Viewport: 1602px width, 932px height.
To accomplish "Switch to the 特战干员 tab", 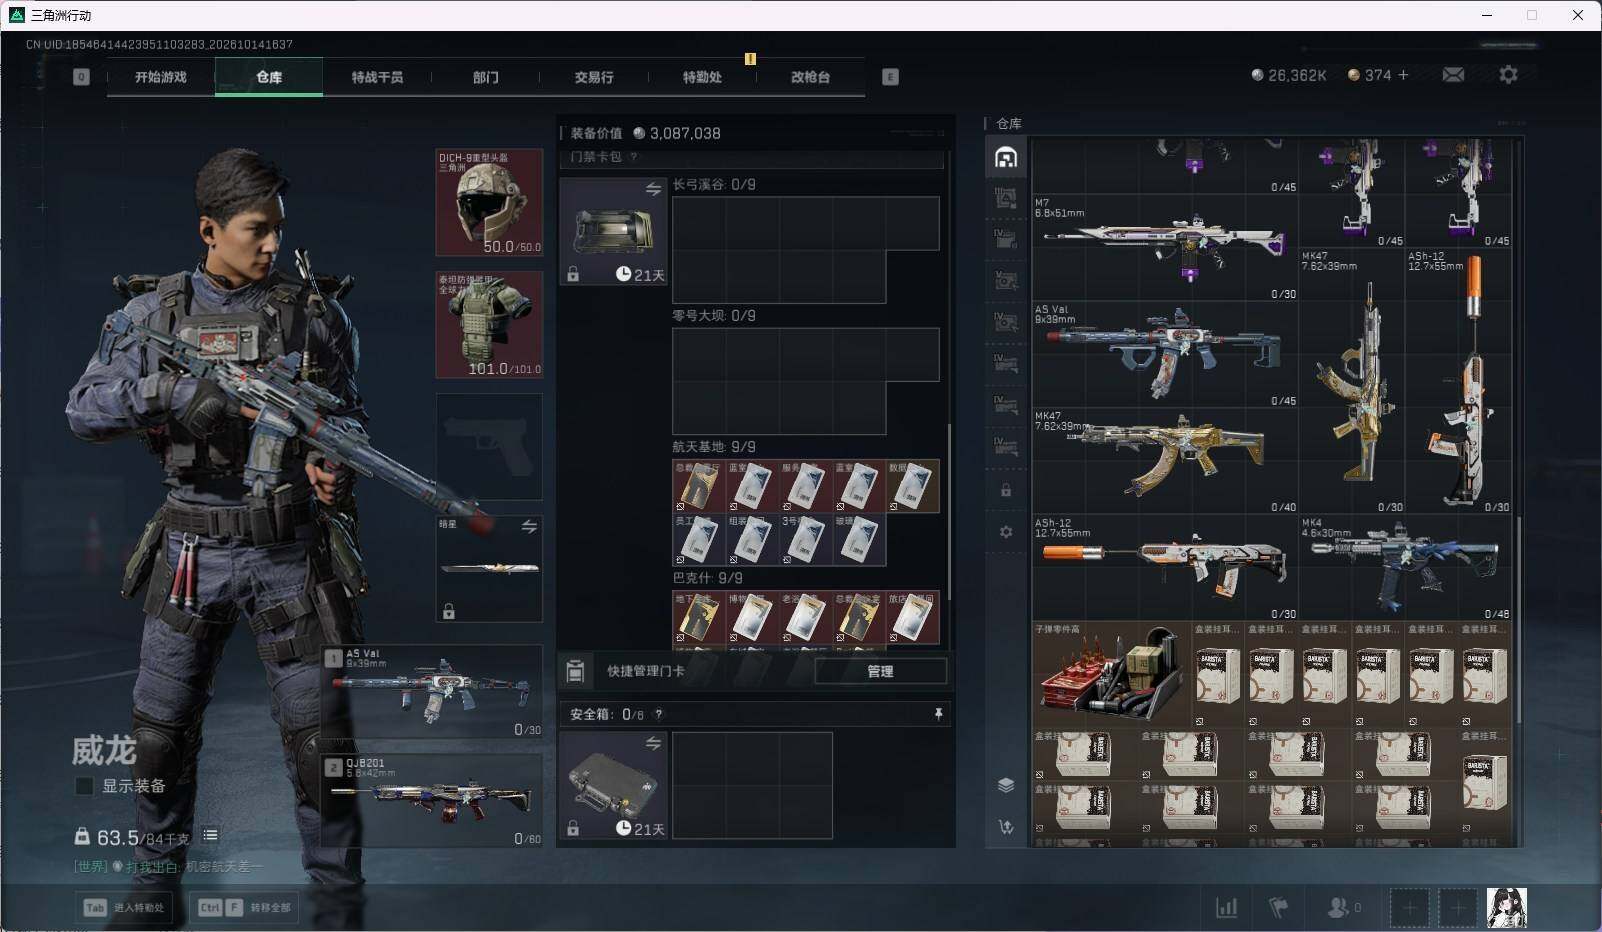I will (377, 77).
